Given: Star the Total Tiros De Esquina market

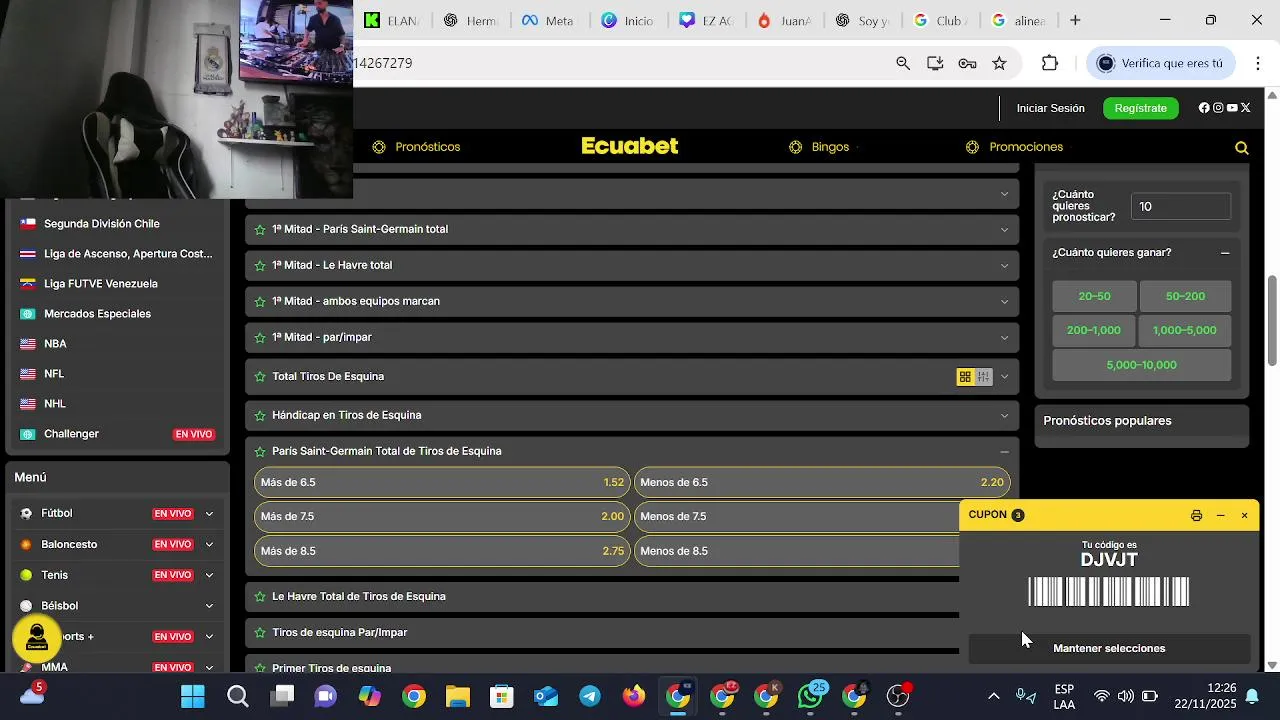Looking at the screenshot, I should [260, 377].
